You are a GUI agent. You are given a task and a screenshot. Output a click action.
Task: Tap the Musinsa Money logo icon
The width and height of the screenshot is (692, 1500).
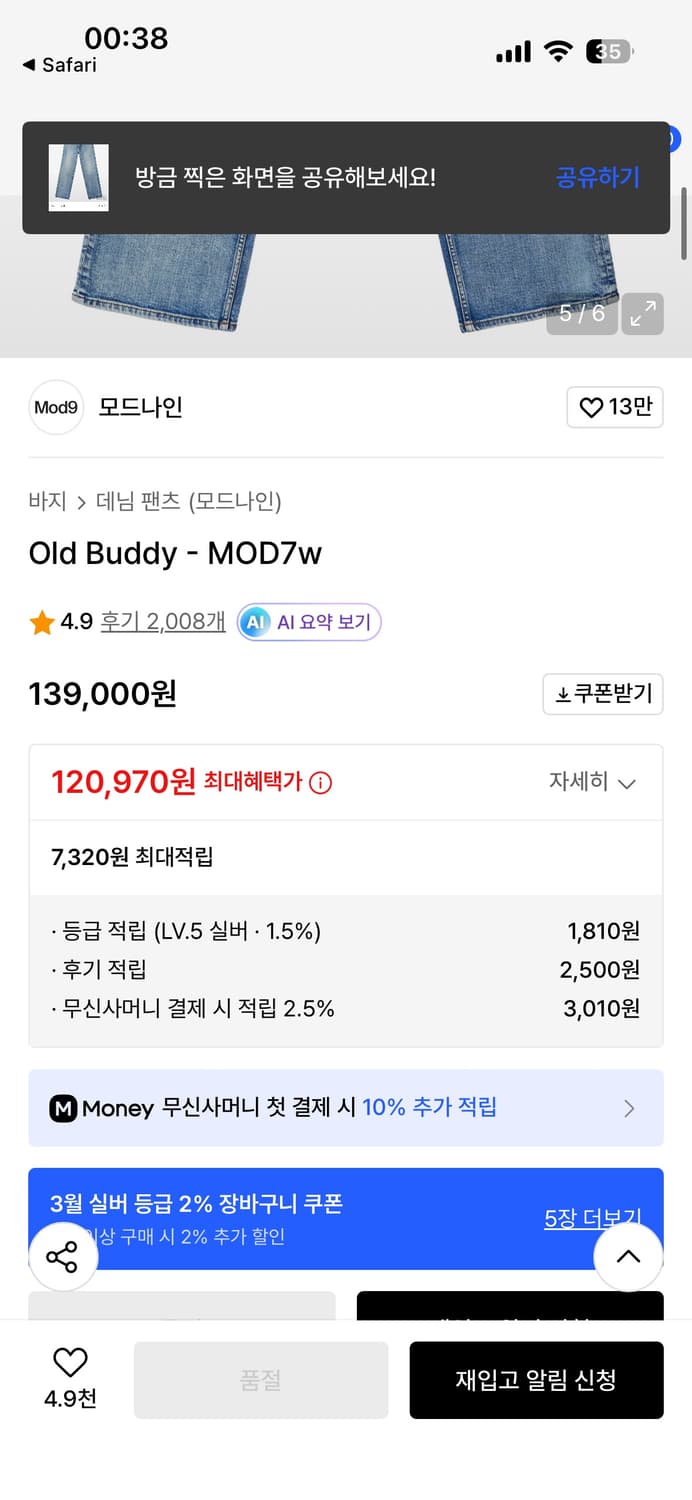64,1108
